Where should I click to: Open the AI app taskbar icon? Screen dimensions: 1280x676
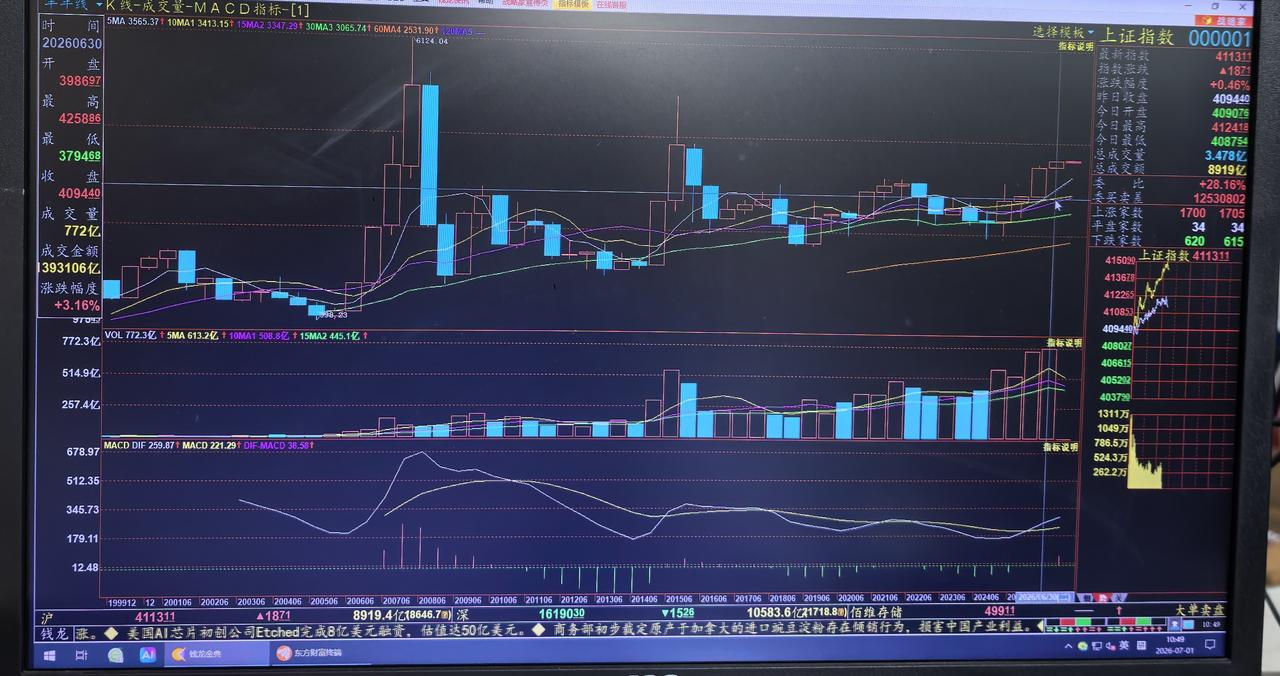148,654
